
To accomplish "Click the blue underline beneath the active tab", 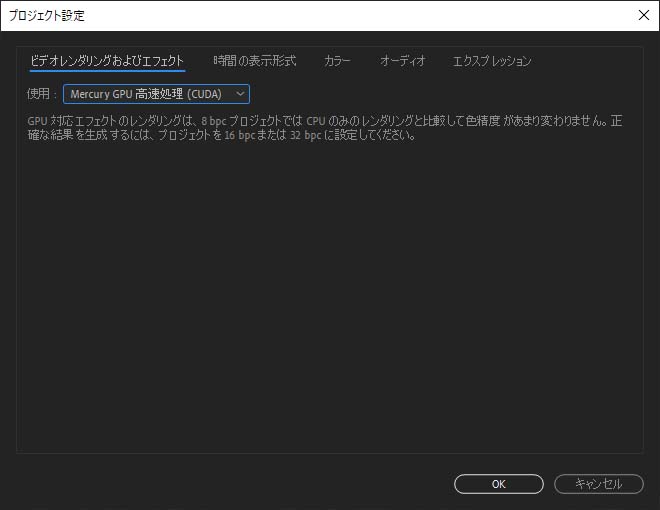I will pyautogui.click(x=107, y=71).
